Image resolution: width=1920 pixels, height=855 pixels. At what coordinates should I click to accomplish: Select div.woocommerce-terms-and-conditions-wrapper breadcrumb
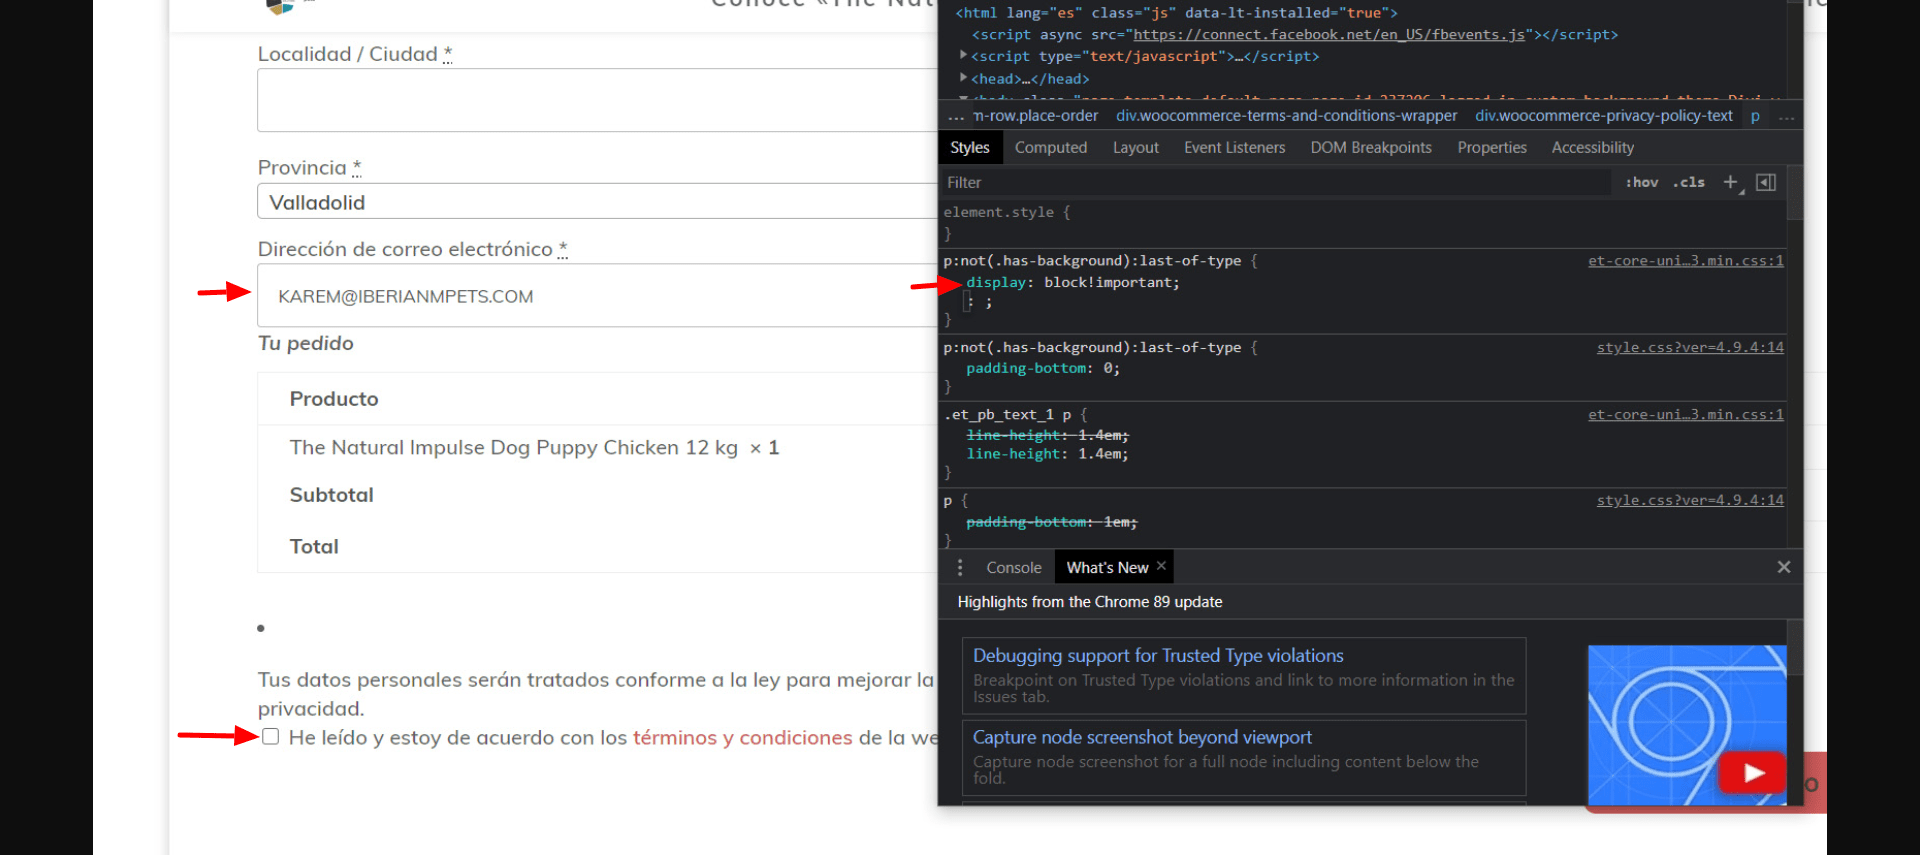(1286, 116)
